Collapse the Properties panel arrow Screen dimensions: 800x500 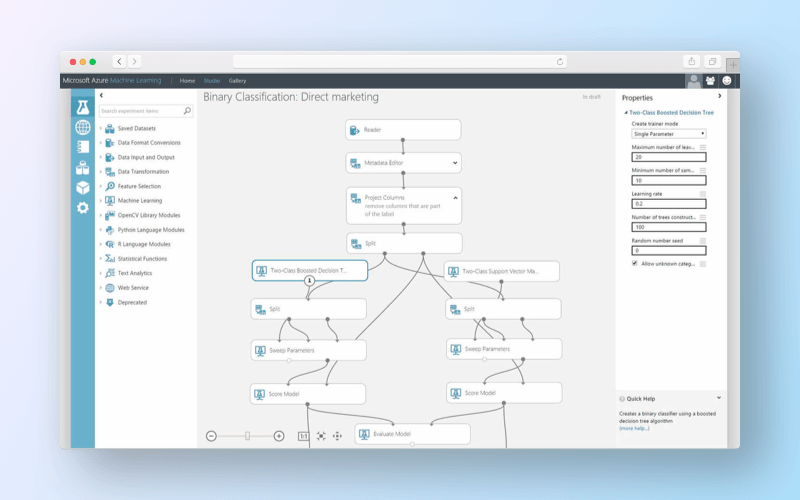click(719, 96)
